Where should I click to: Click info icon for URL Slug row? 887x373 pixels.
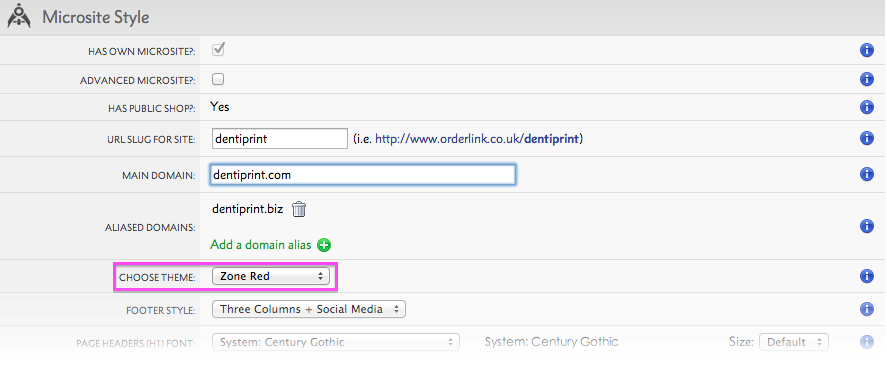(x=866, y=138)
